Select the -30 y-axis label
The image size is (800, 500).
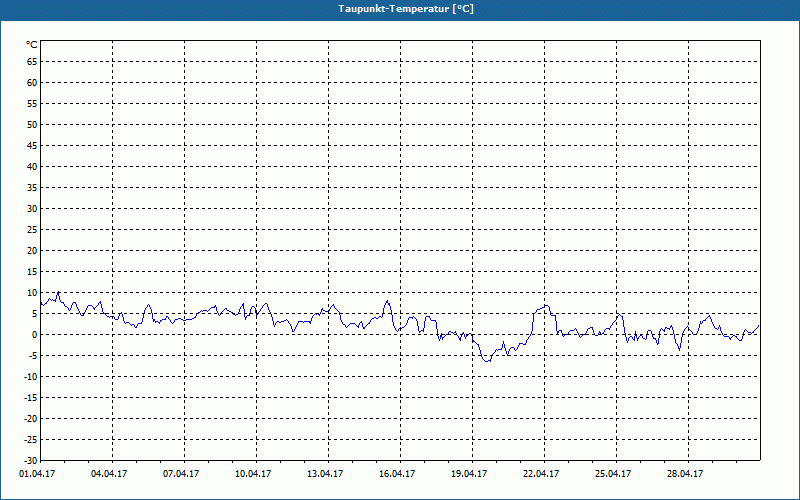[31, 460]
